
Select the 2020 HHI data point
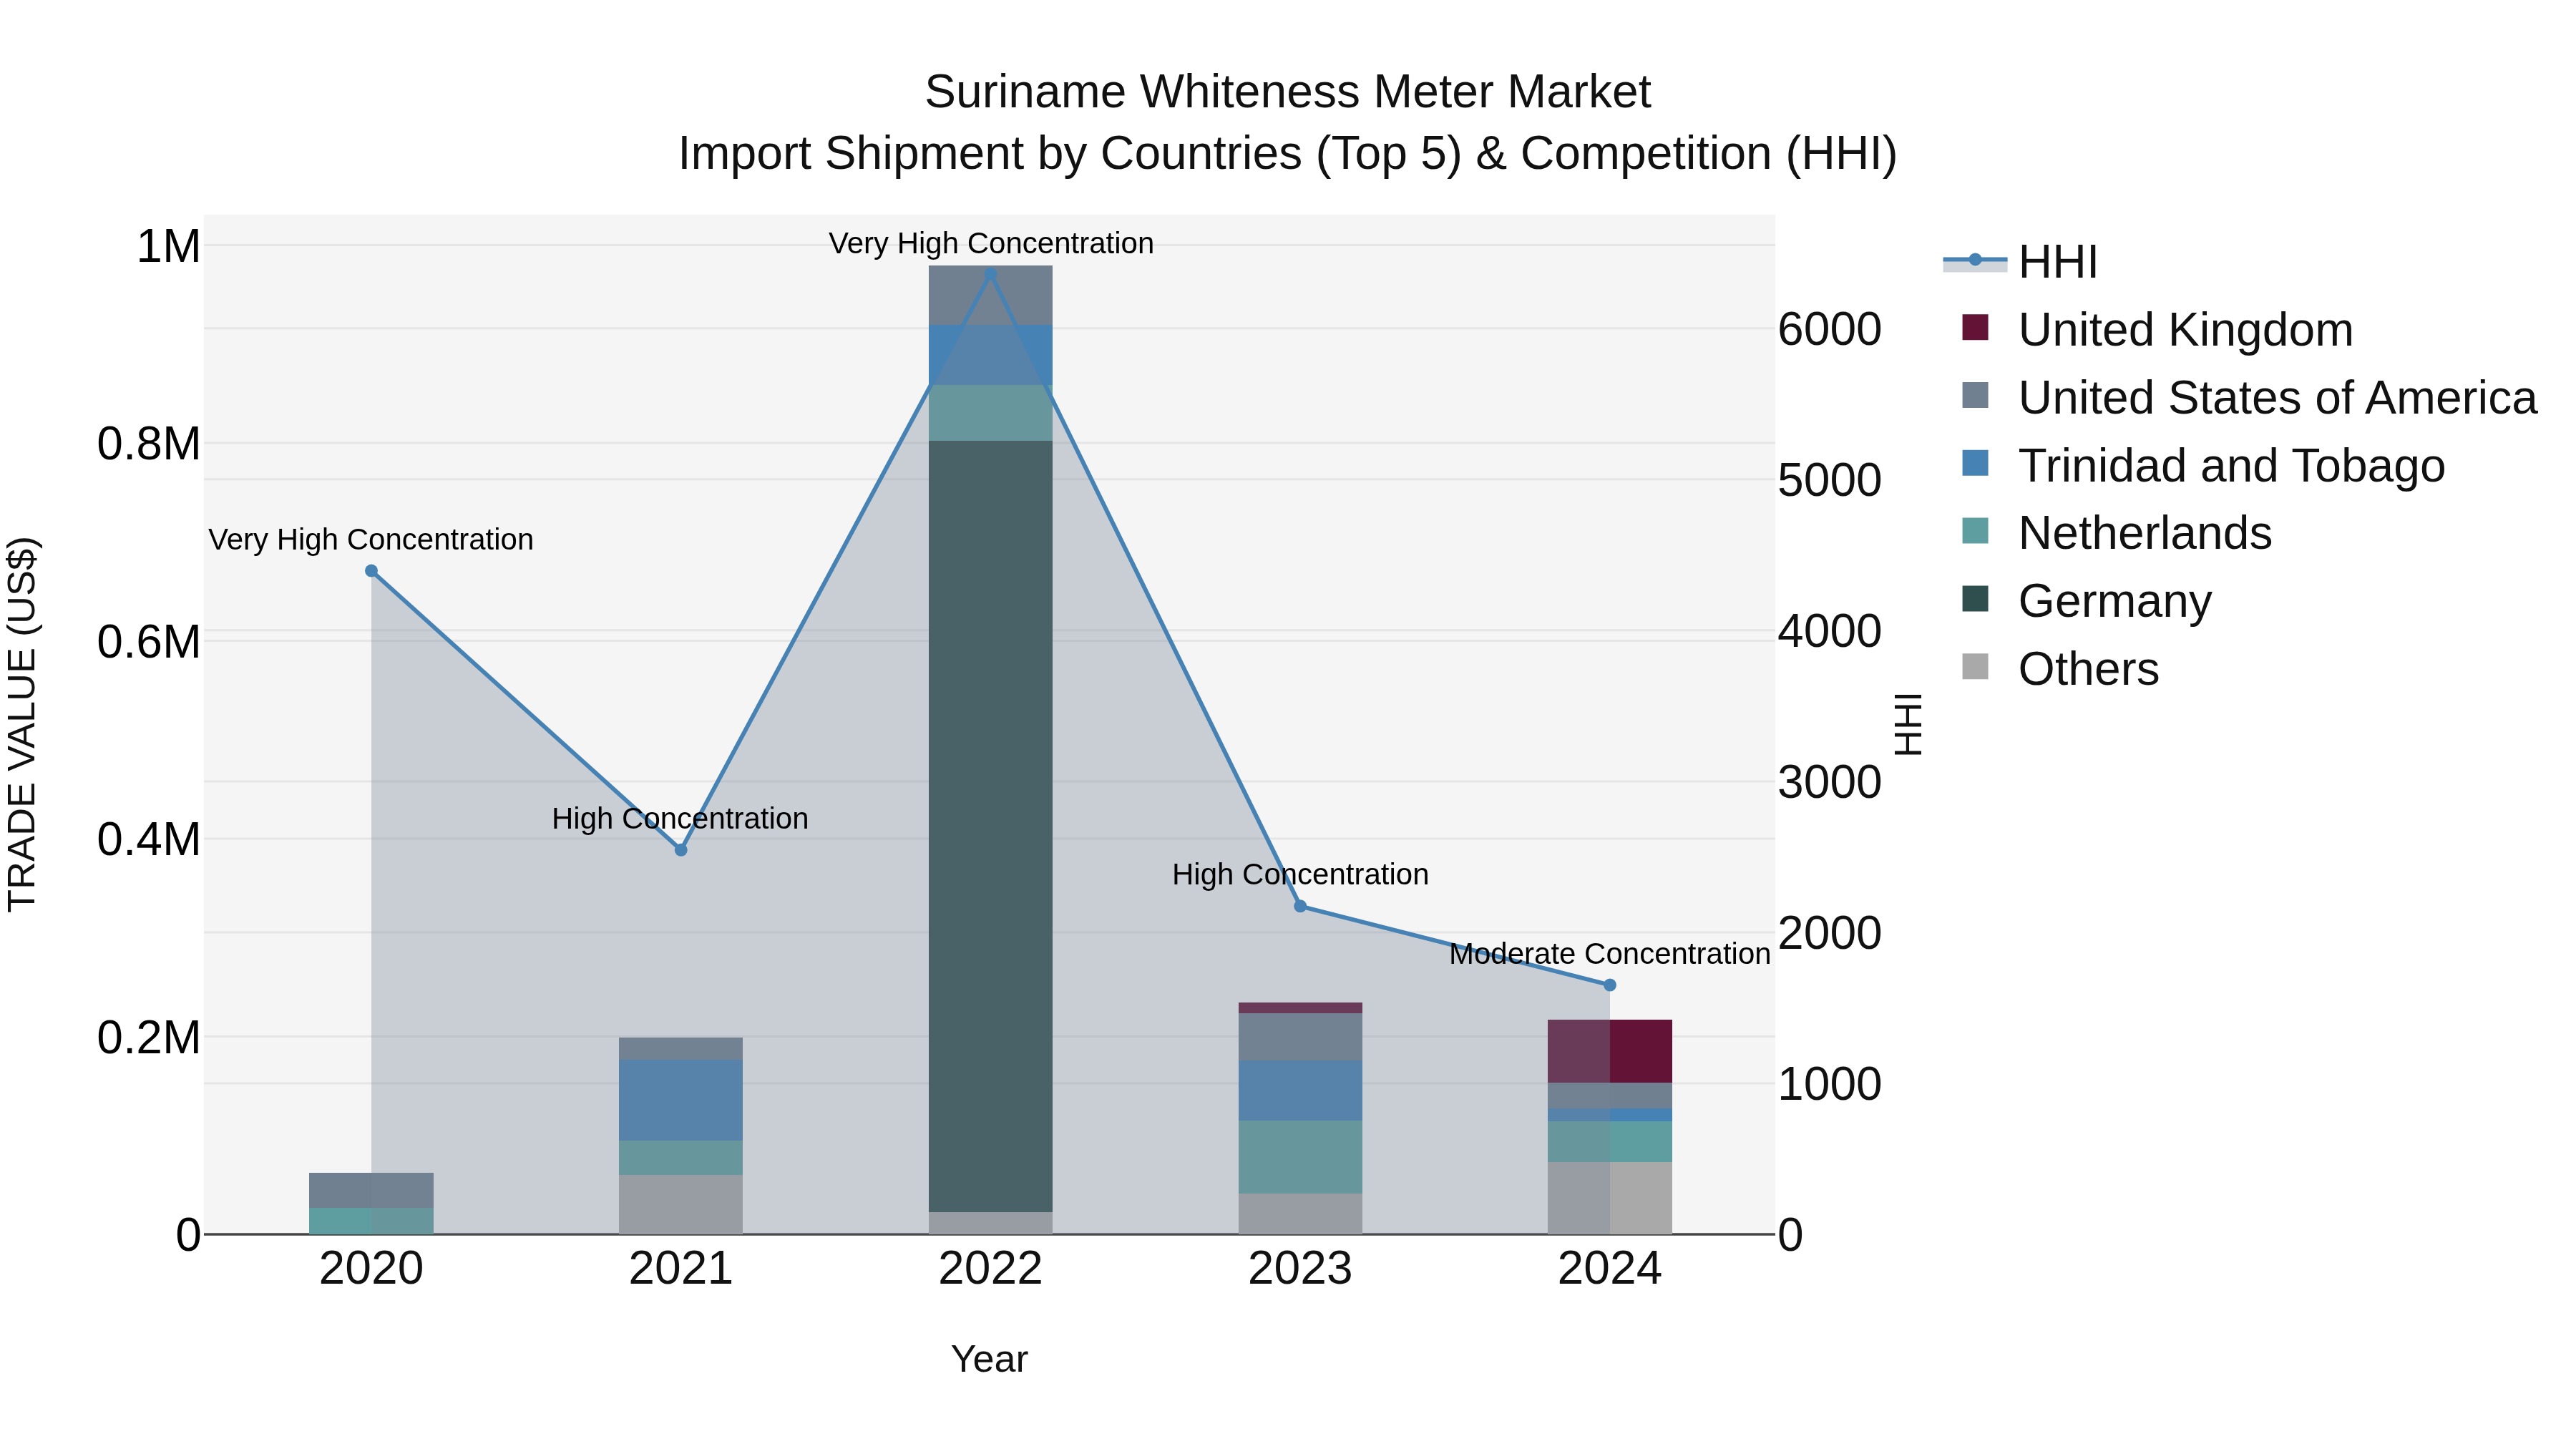point(371,571)
